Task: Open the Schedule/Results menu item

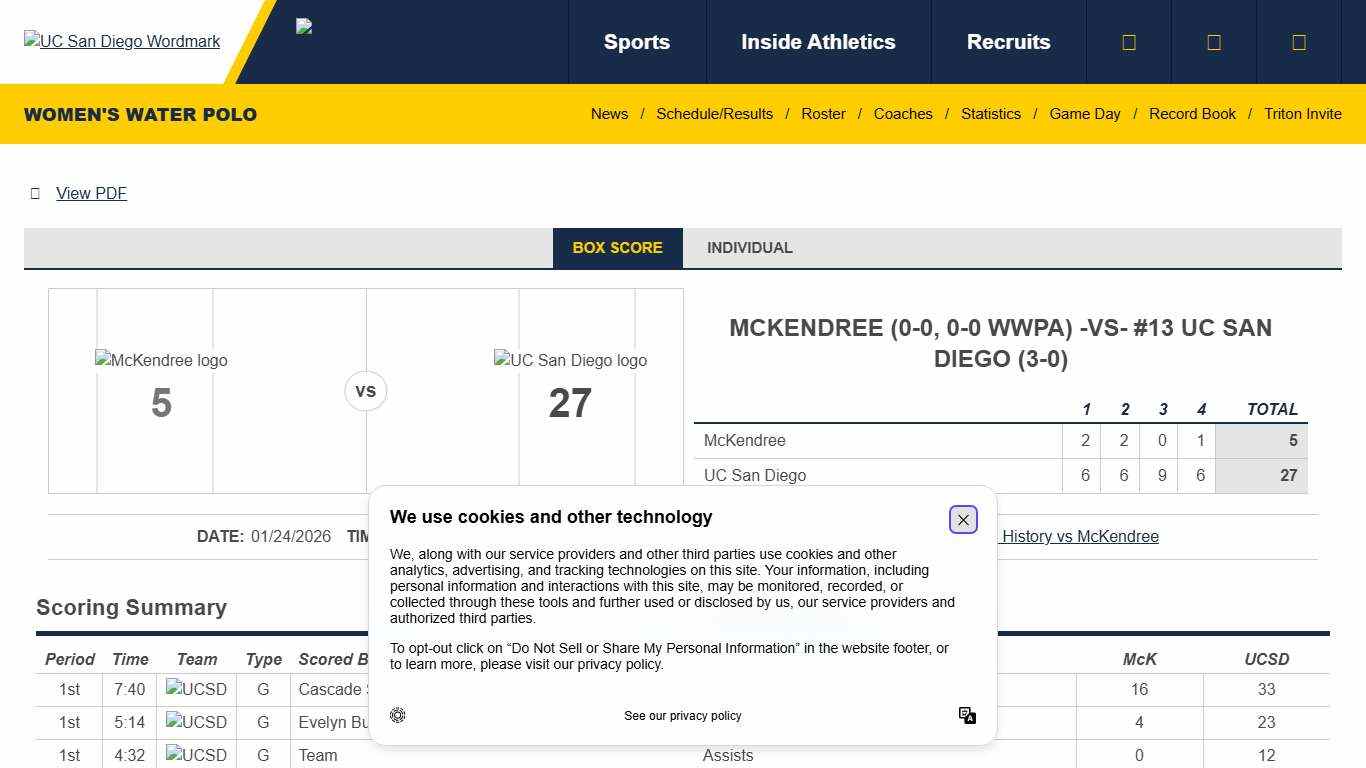Action: pyautogui.click(x=714, y=114)
